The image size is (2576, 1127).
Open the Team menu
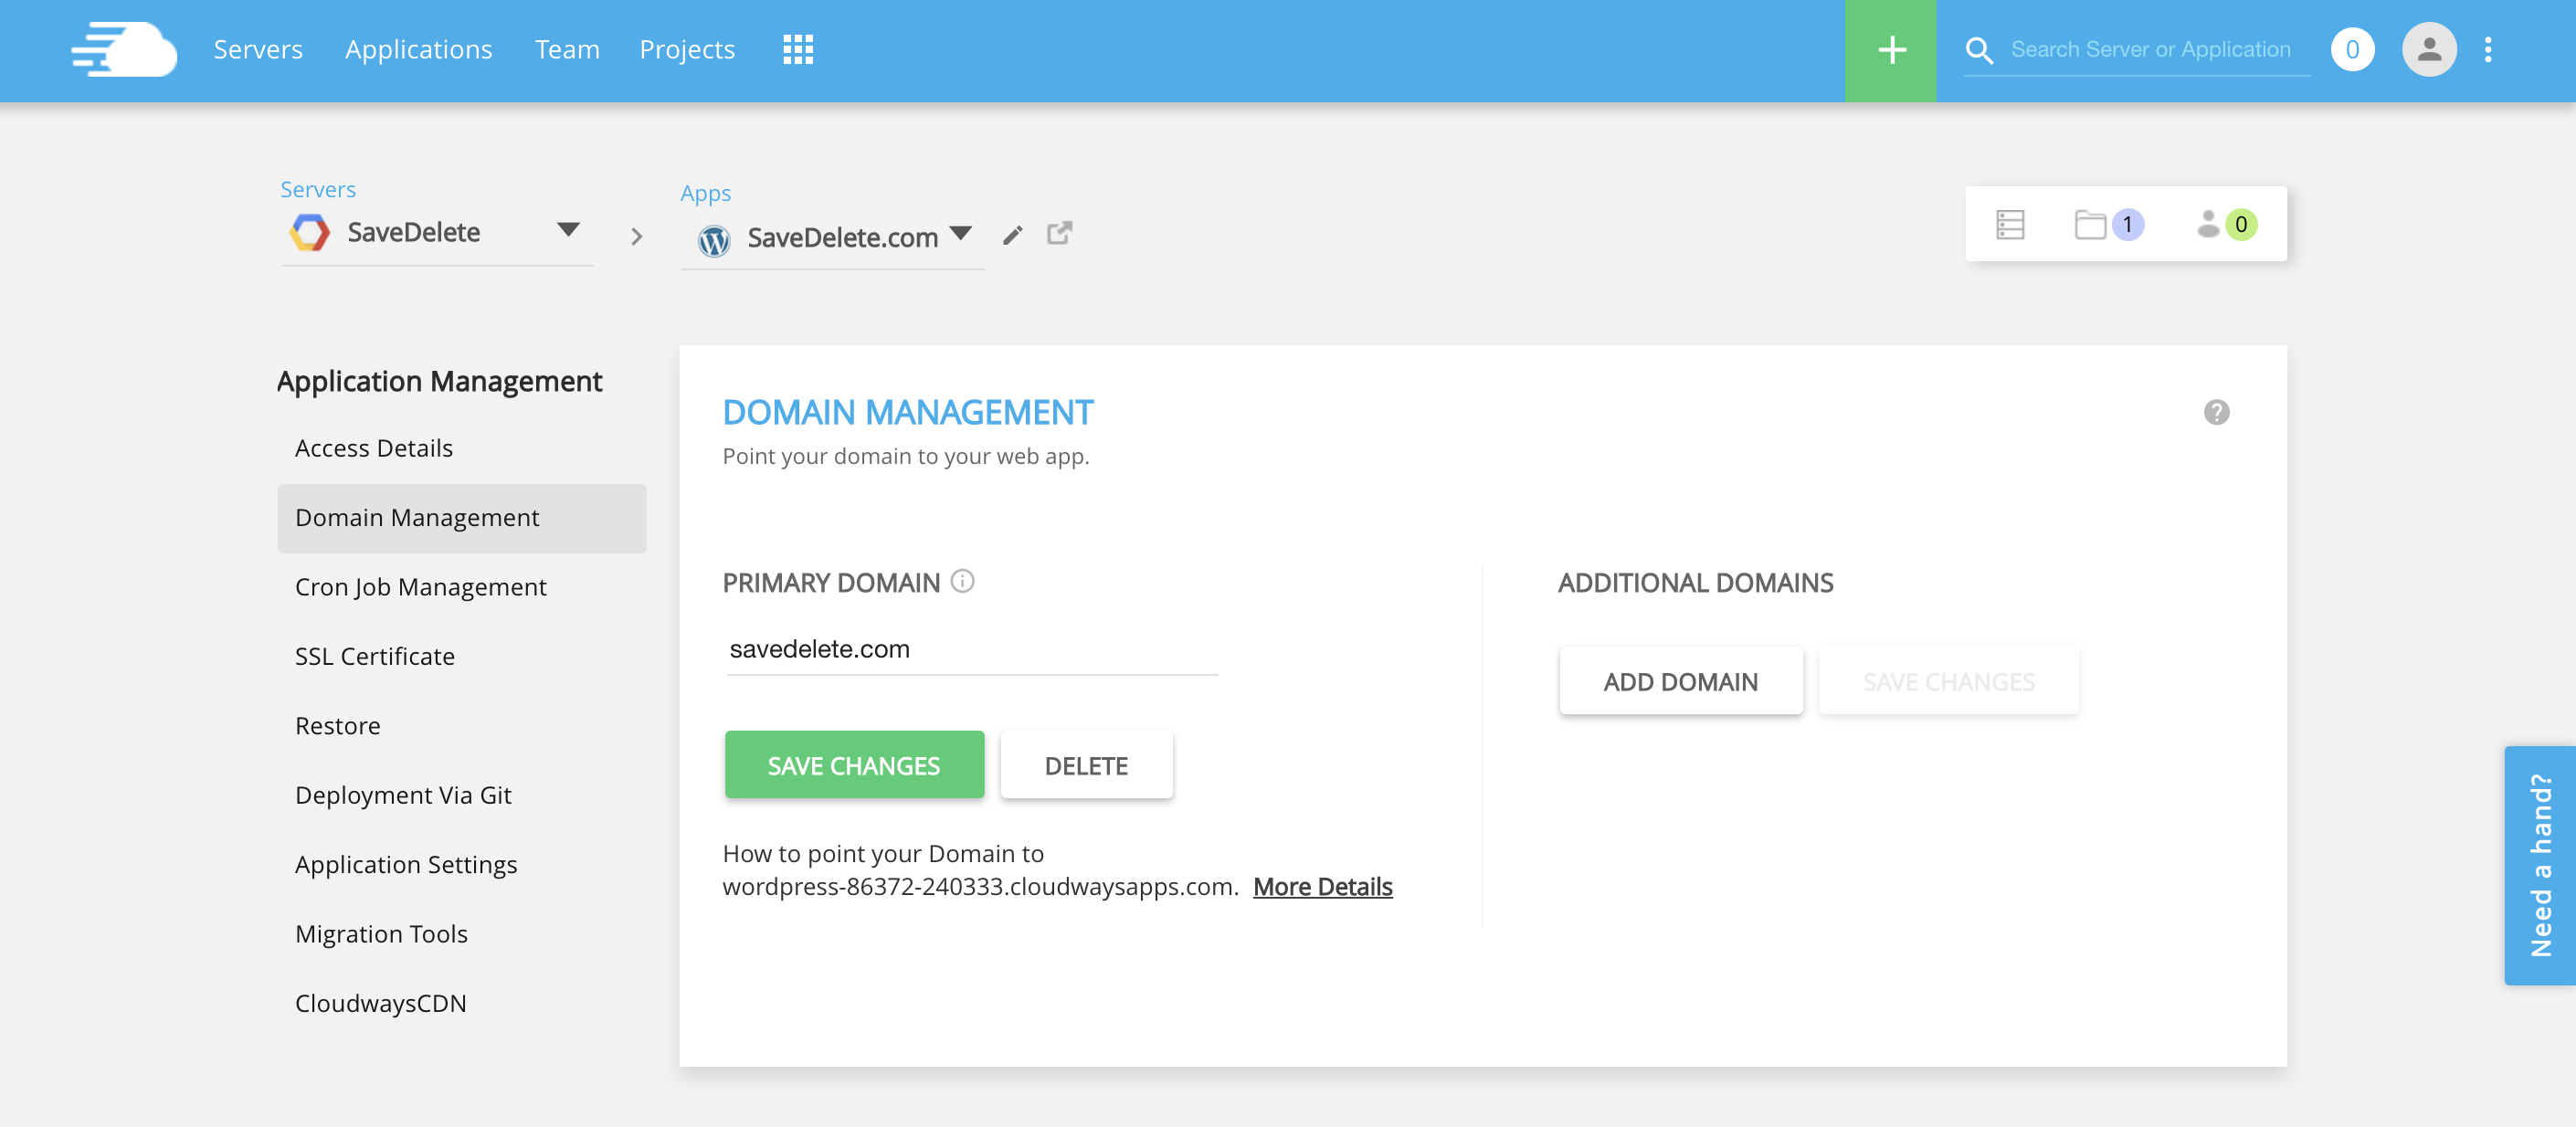567,49
